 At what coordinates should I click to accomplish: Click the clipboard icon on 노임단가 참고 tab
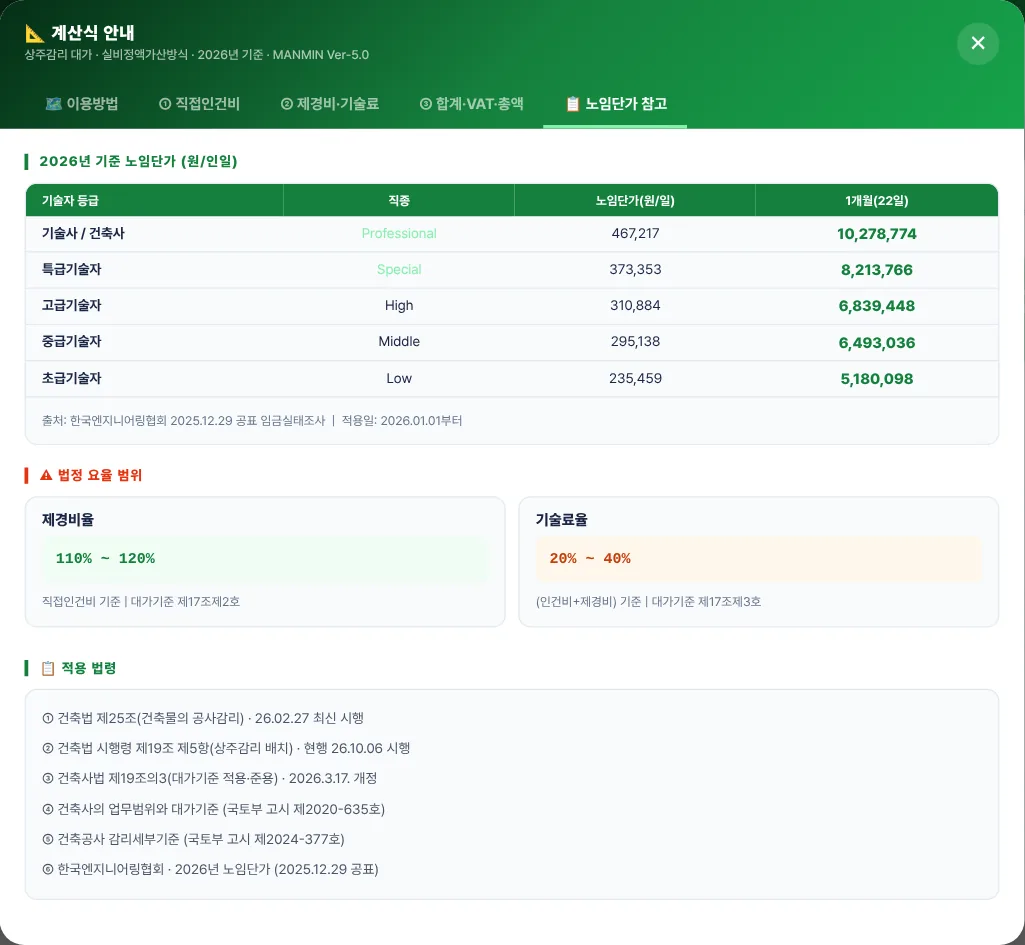(x=573, y=103)
